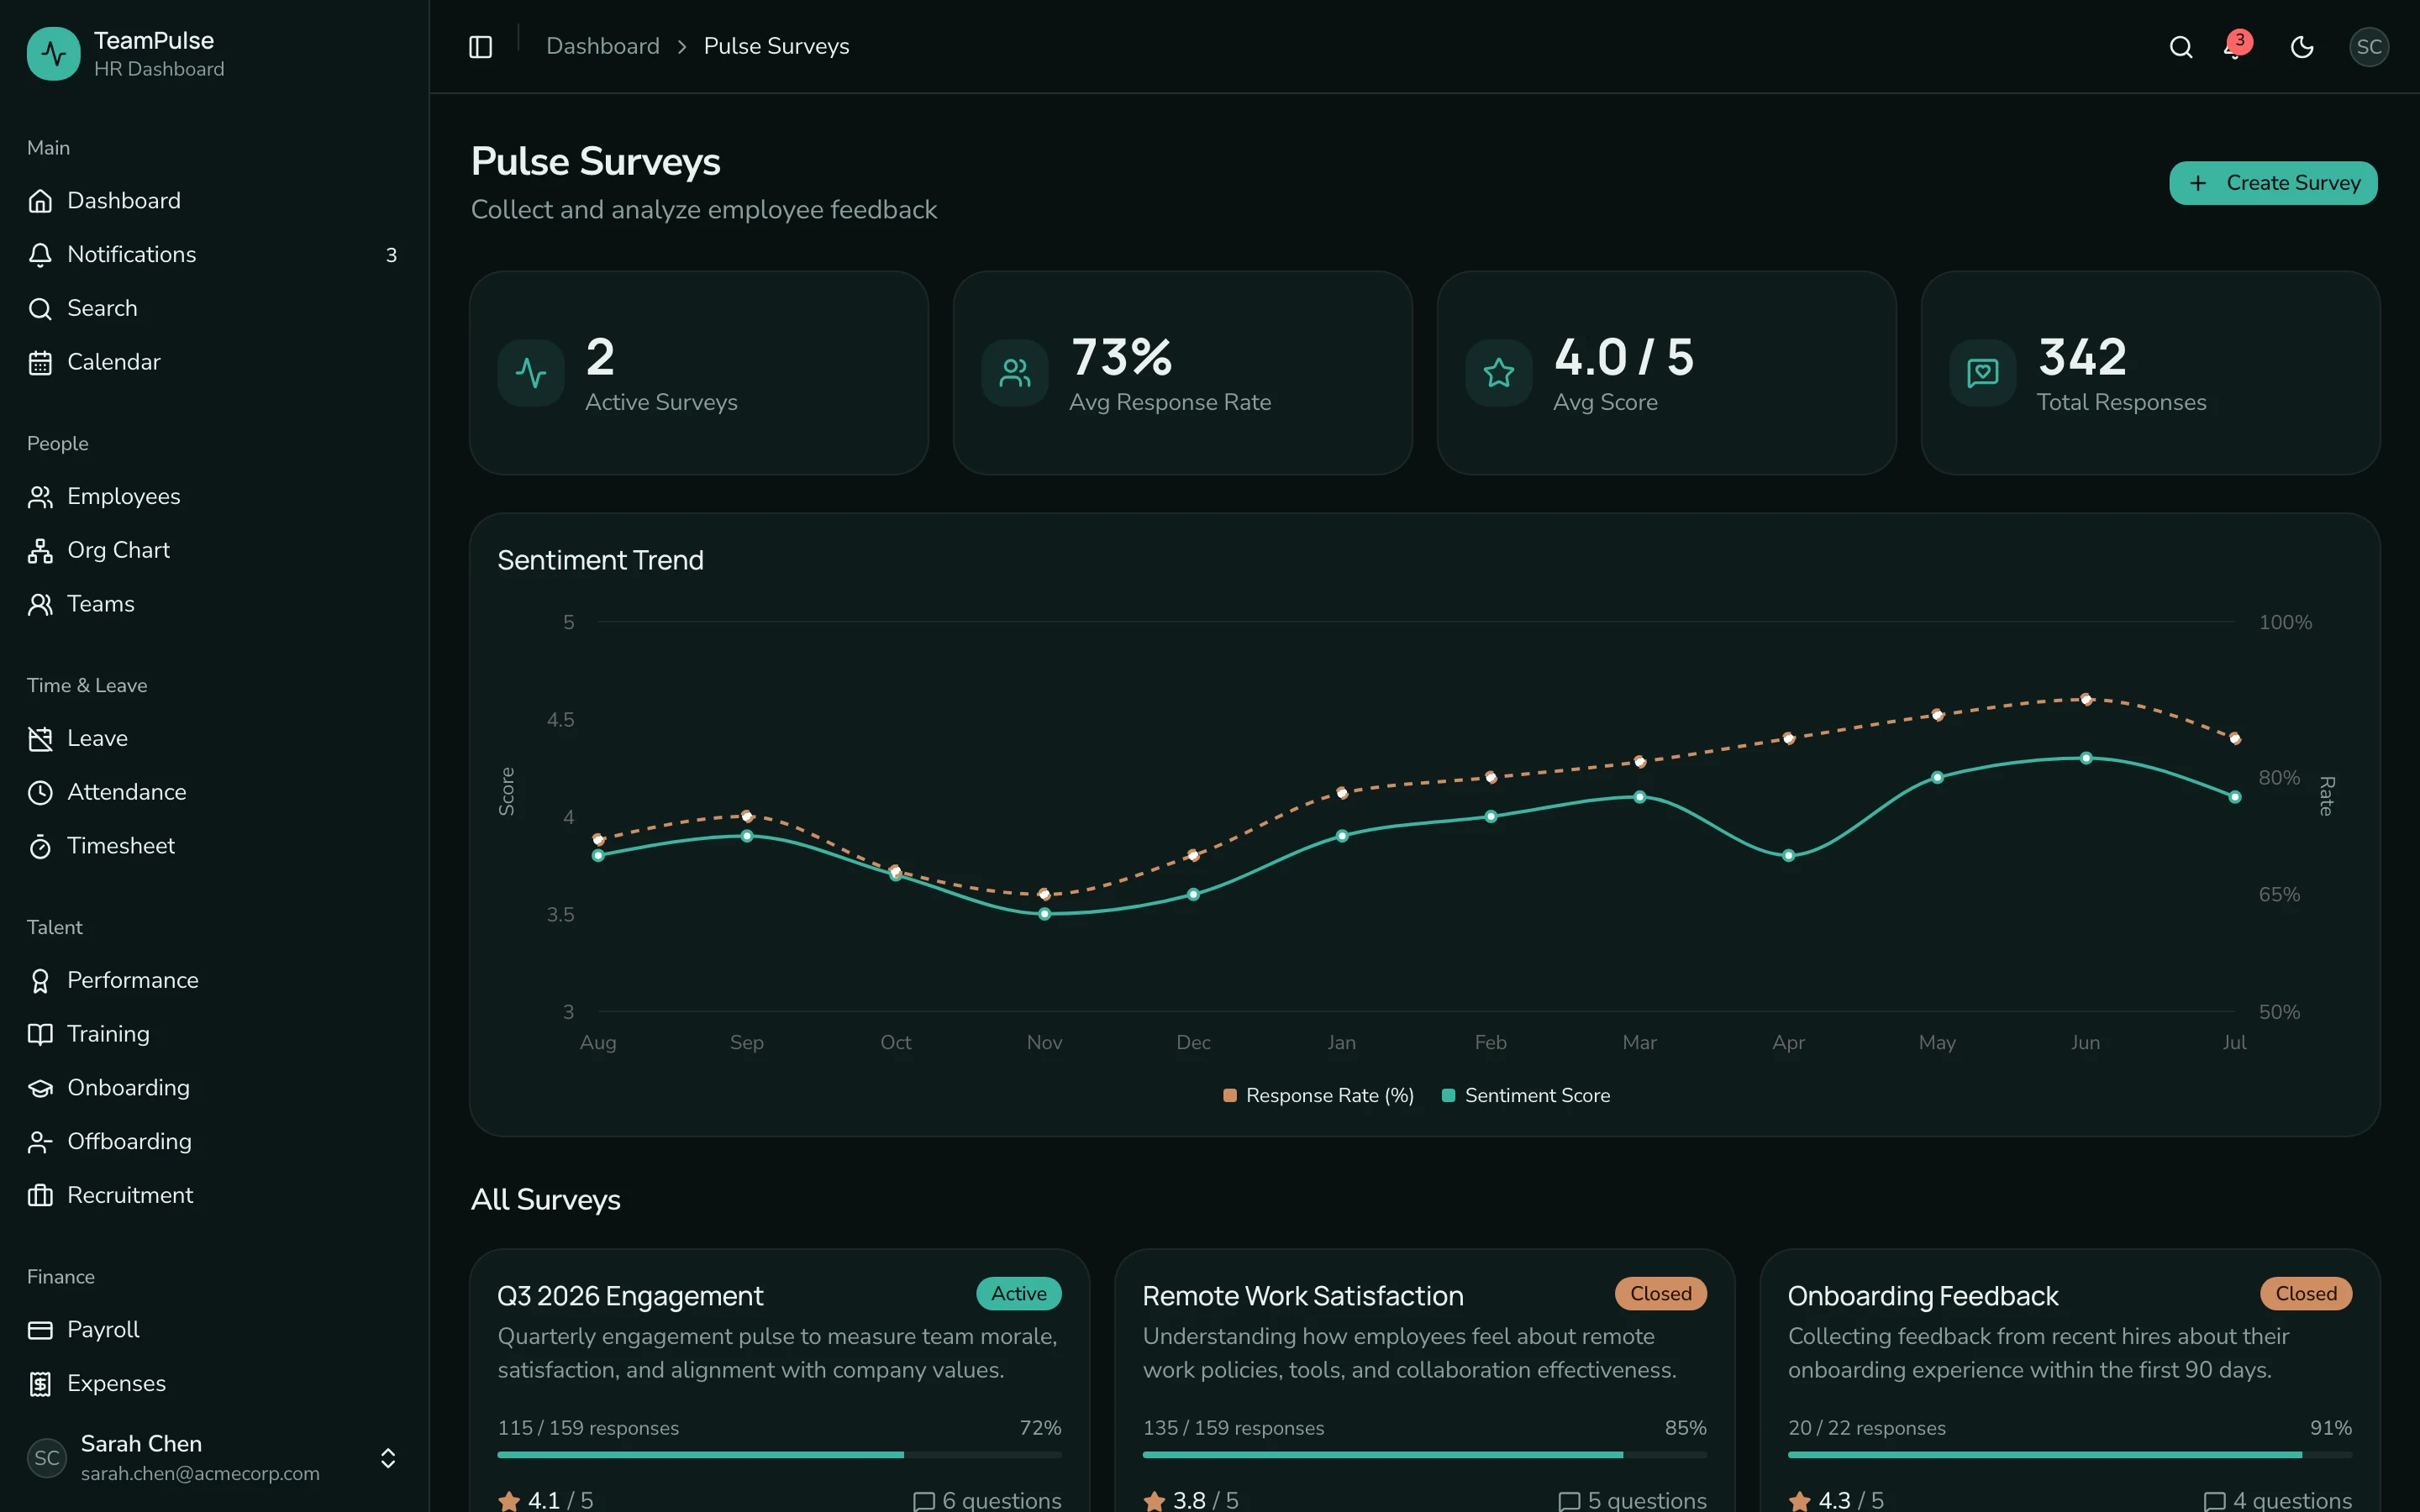2420x1512 pixels.
Task: Click the TeamPulse logo icon
Action: point(54,54)
